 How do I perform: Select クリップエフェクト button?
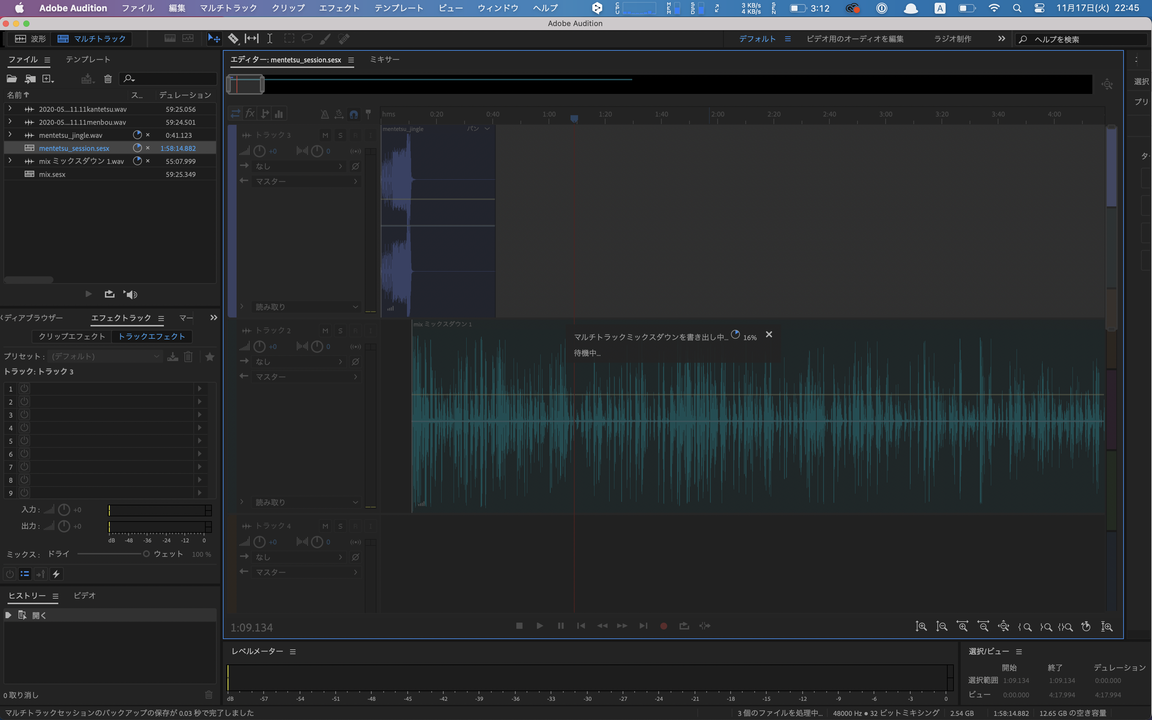tap(71, 336)
